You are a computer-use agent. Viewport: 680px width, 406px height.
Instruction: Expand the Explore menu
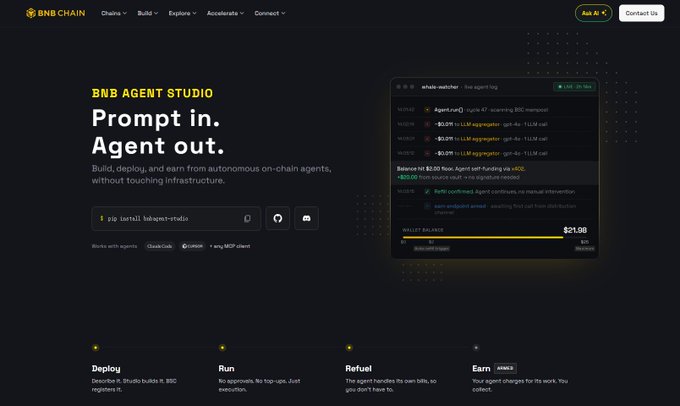182,13
